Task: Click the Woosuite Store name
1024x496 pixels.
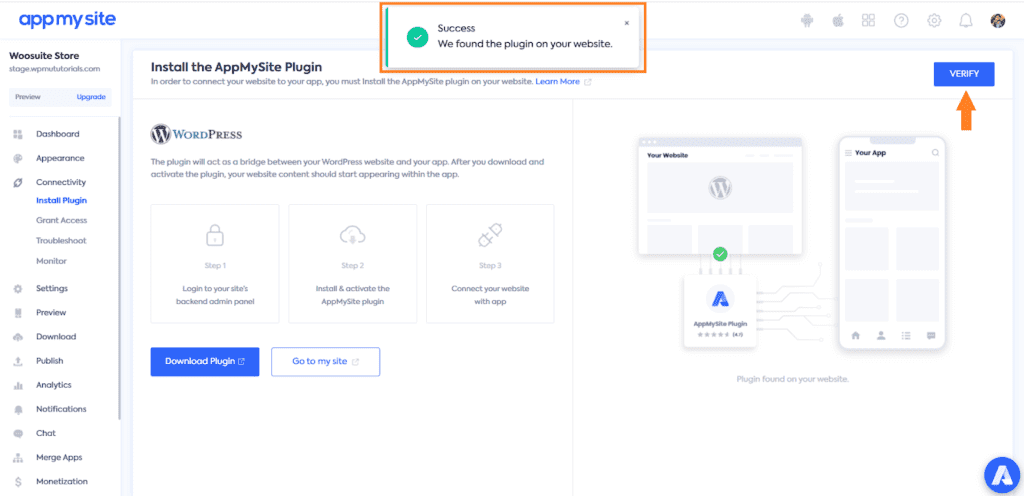Action: pos(44,56)
